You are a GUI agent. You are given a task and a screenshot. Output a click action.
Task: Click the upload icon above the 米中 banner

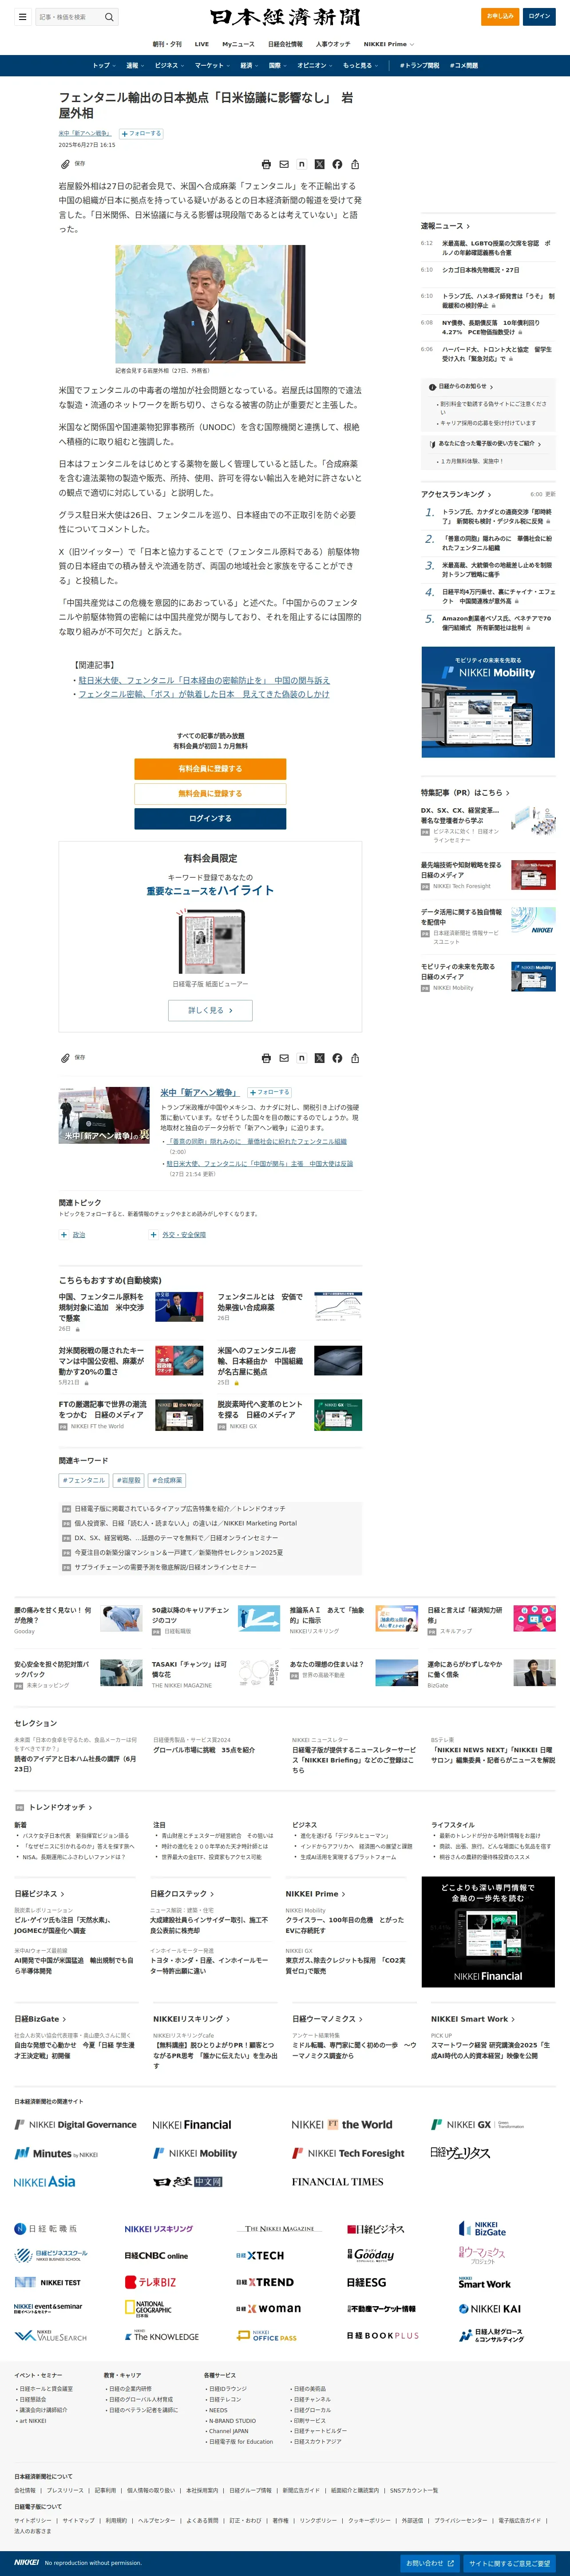[355, 1057]
